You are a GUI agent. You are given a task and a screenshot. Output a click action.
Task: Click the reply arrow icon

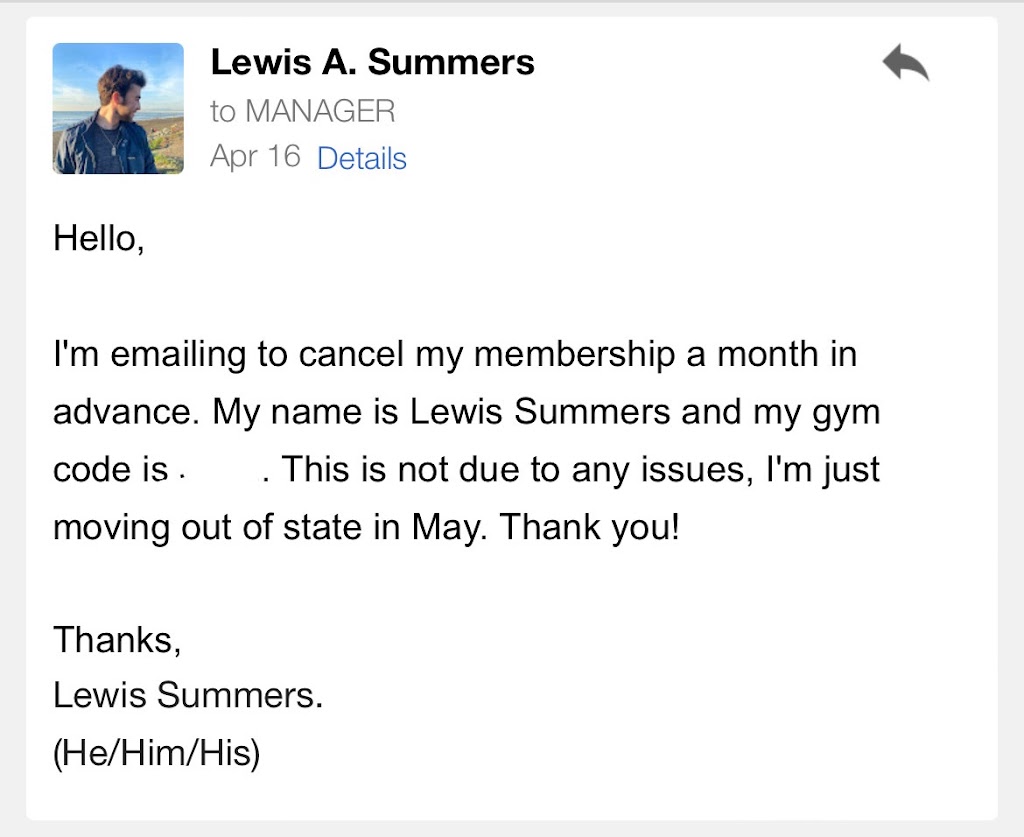pyautogui.click(x=906, y=64)
